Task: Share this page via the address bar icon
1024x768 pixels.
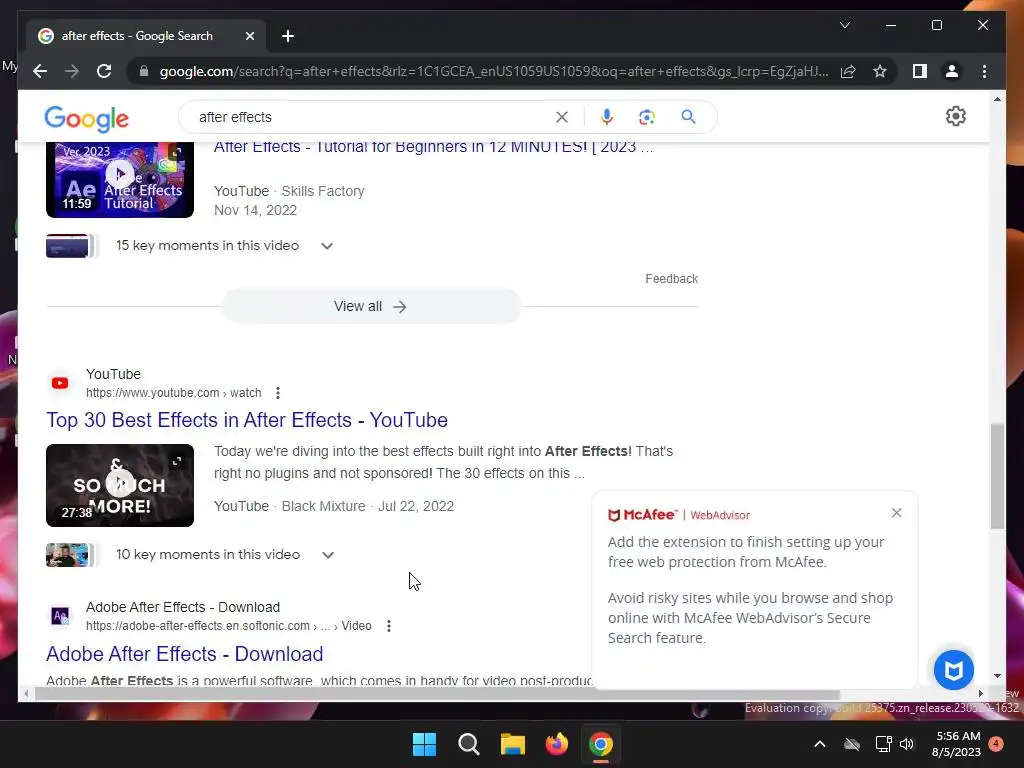Action: tap(848, 71)
